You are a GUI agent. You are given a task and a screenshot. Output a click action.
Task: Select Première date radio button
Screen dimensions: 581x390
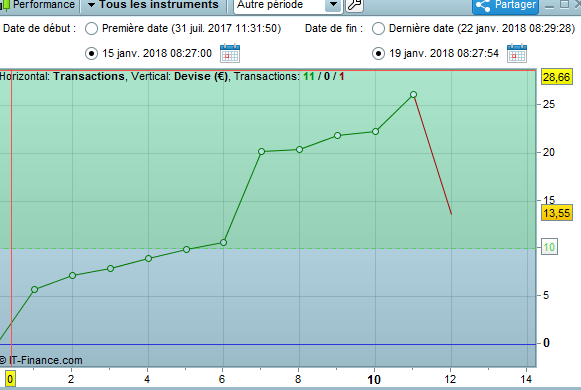pyautogui.click(x=91, y=29)
